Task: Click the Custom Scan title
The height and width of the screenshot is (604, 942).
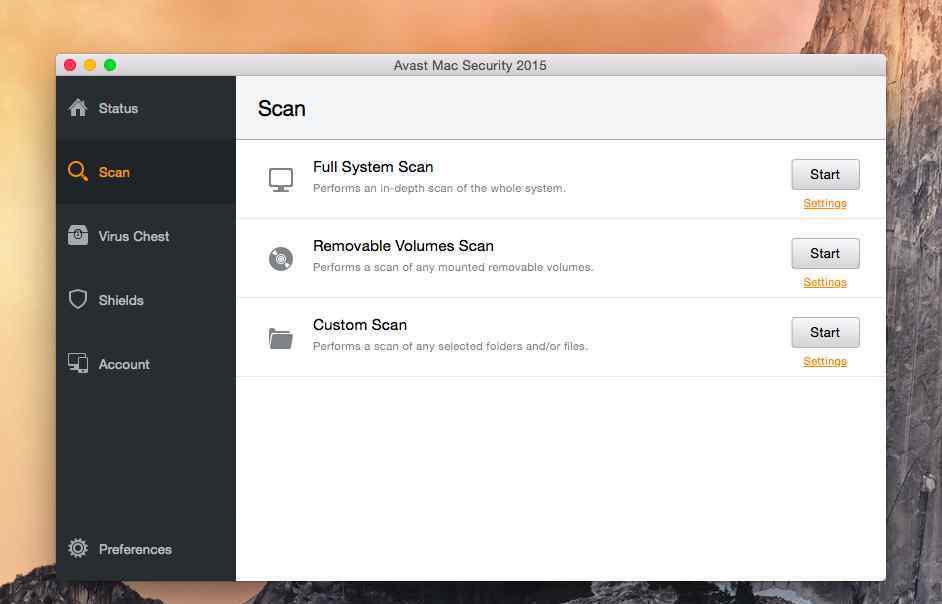Action: [360, 325]
